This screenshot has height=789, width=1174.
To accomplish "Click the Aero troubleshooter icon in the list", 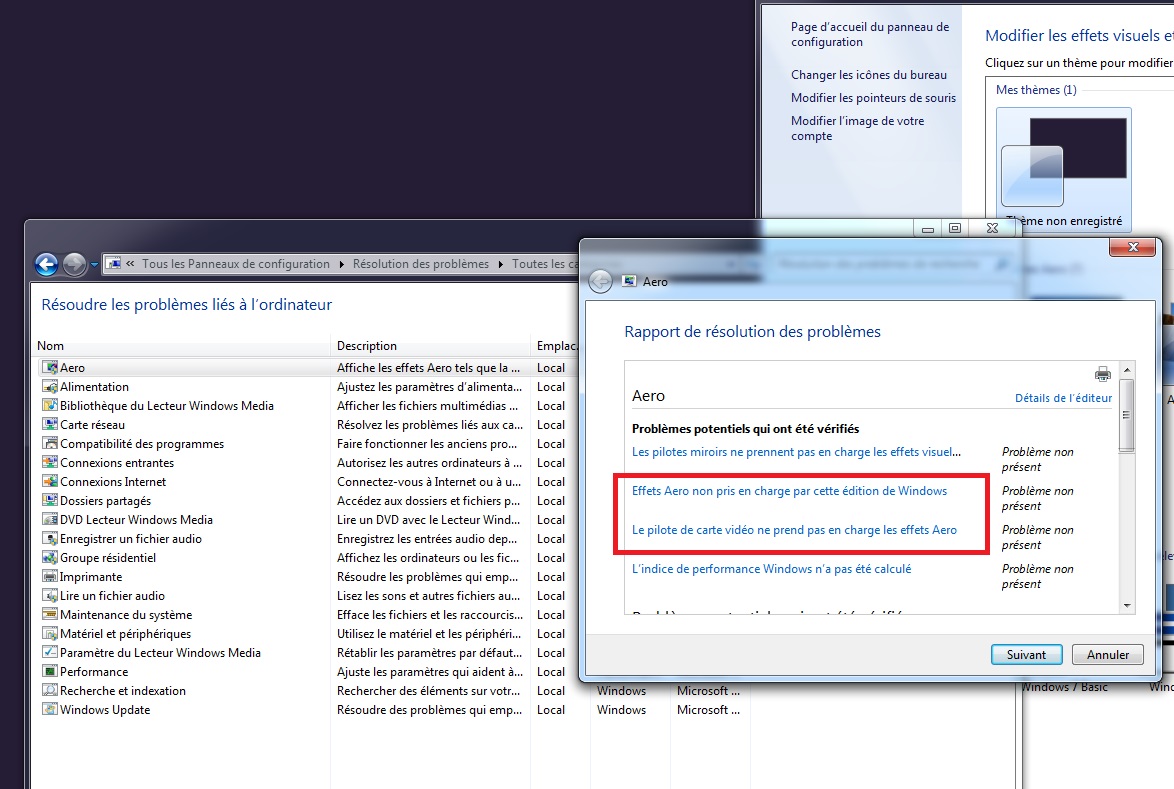I will 50,368.
